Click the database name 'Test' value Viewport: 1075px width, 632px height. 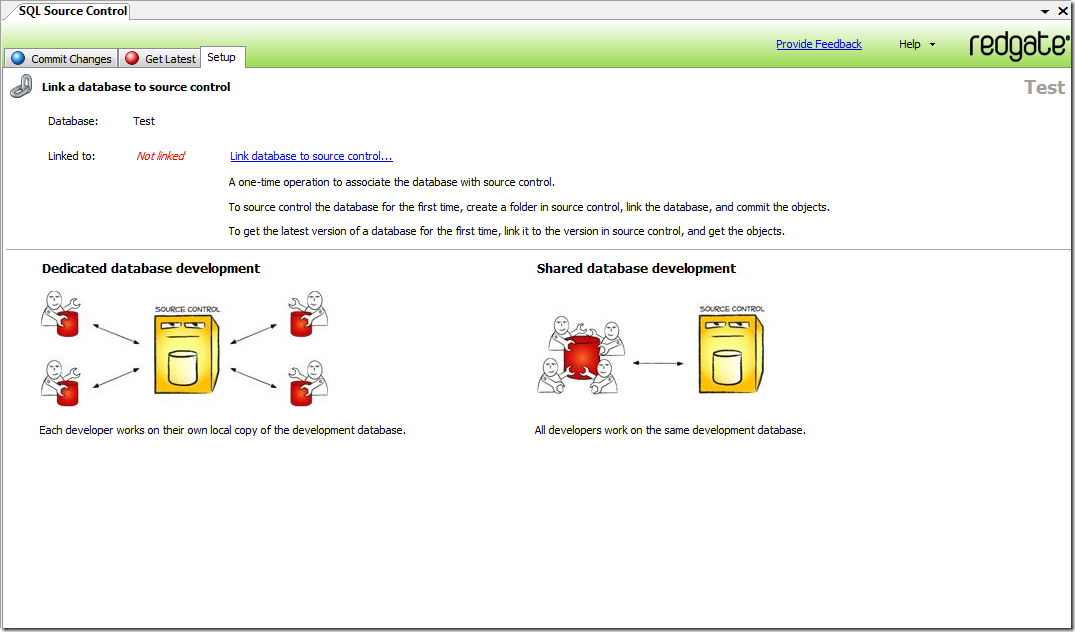pyautogui.click(x=144, y=121)
